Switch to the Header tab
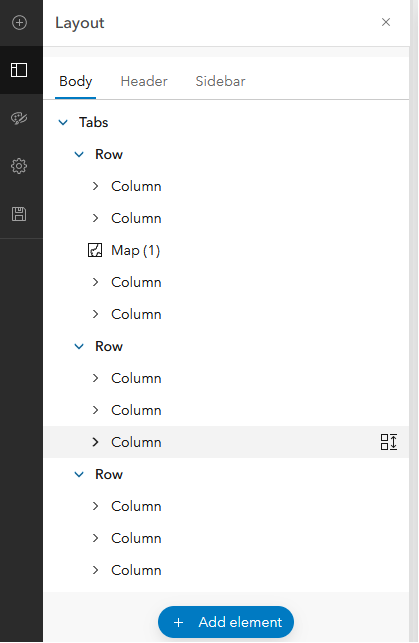Viewport: 419px width, 643px height. click(144, 81)
